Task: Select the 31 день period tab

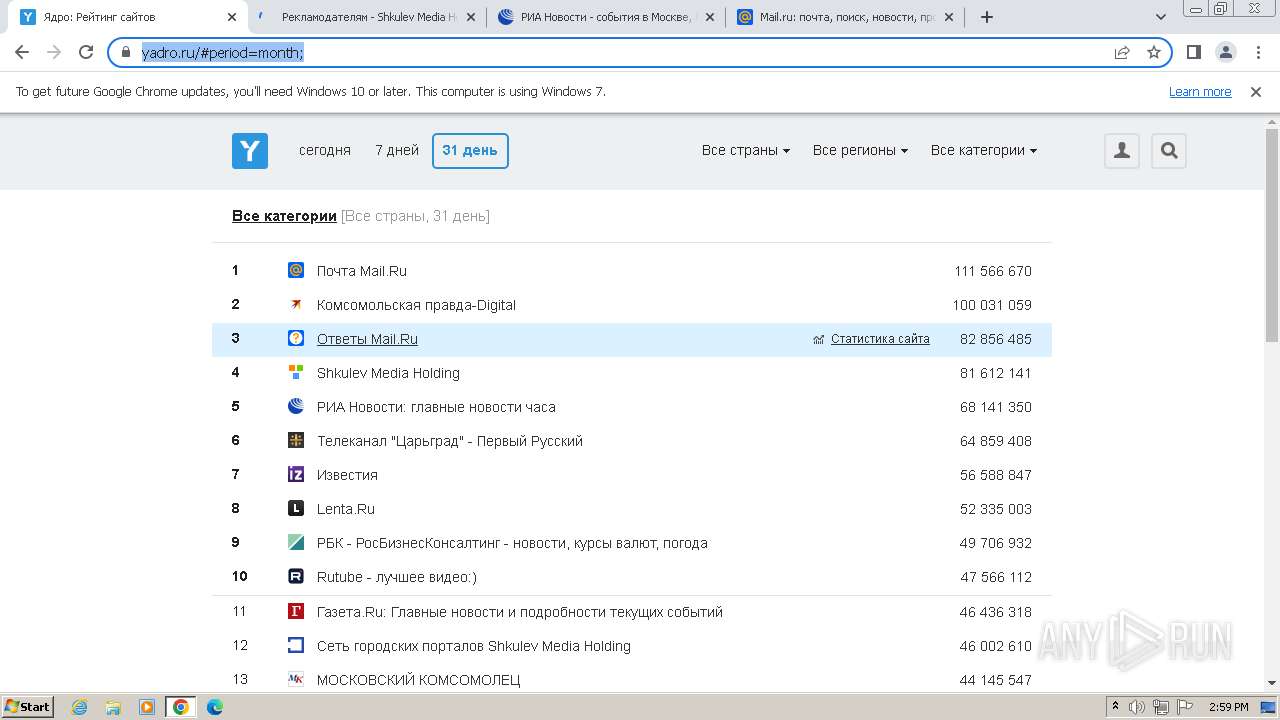Action: click(470, 150)
